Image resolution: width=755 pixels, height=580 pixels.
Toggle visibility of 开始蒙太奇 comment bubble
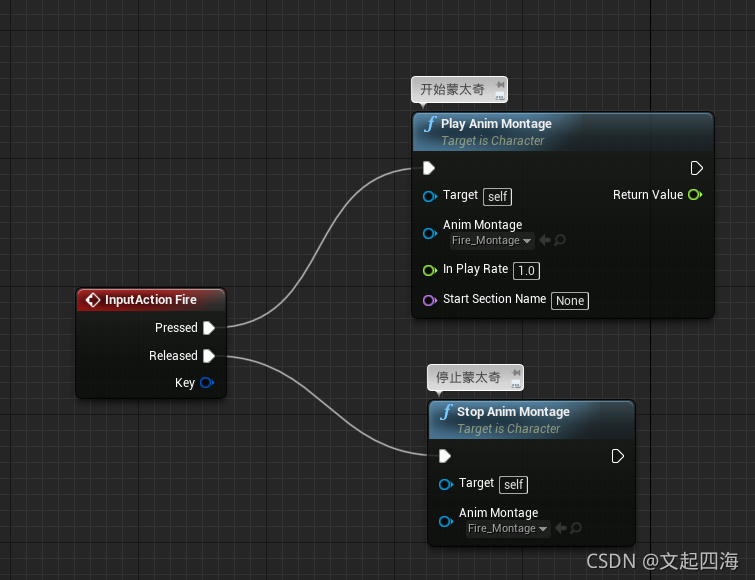click(x=500, y=96)
